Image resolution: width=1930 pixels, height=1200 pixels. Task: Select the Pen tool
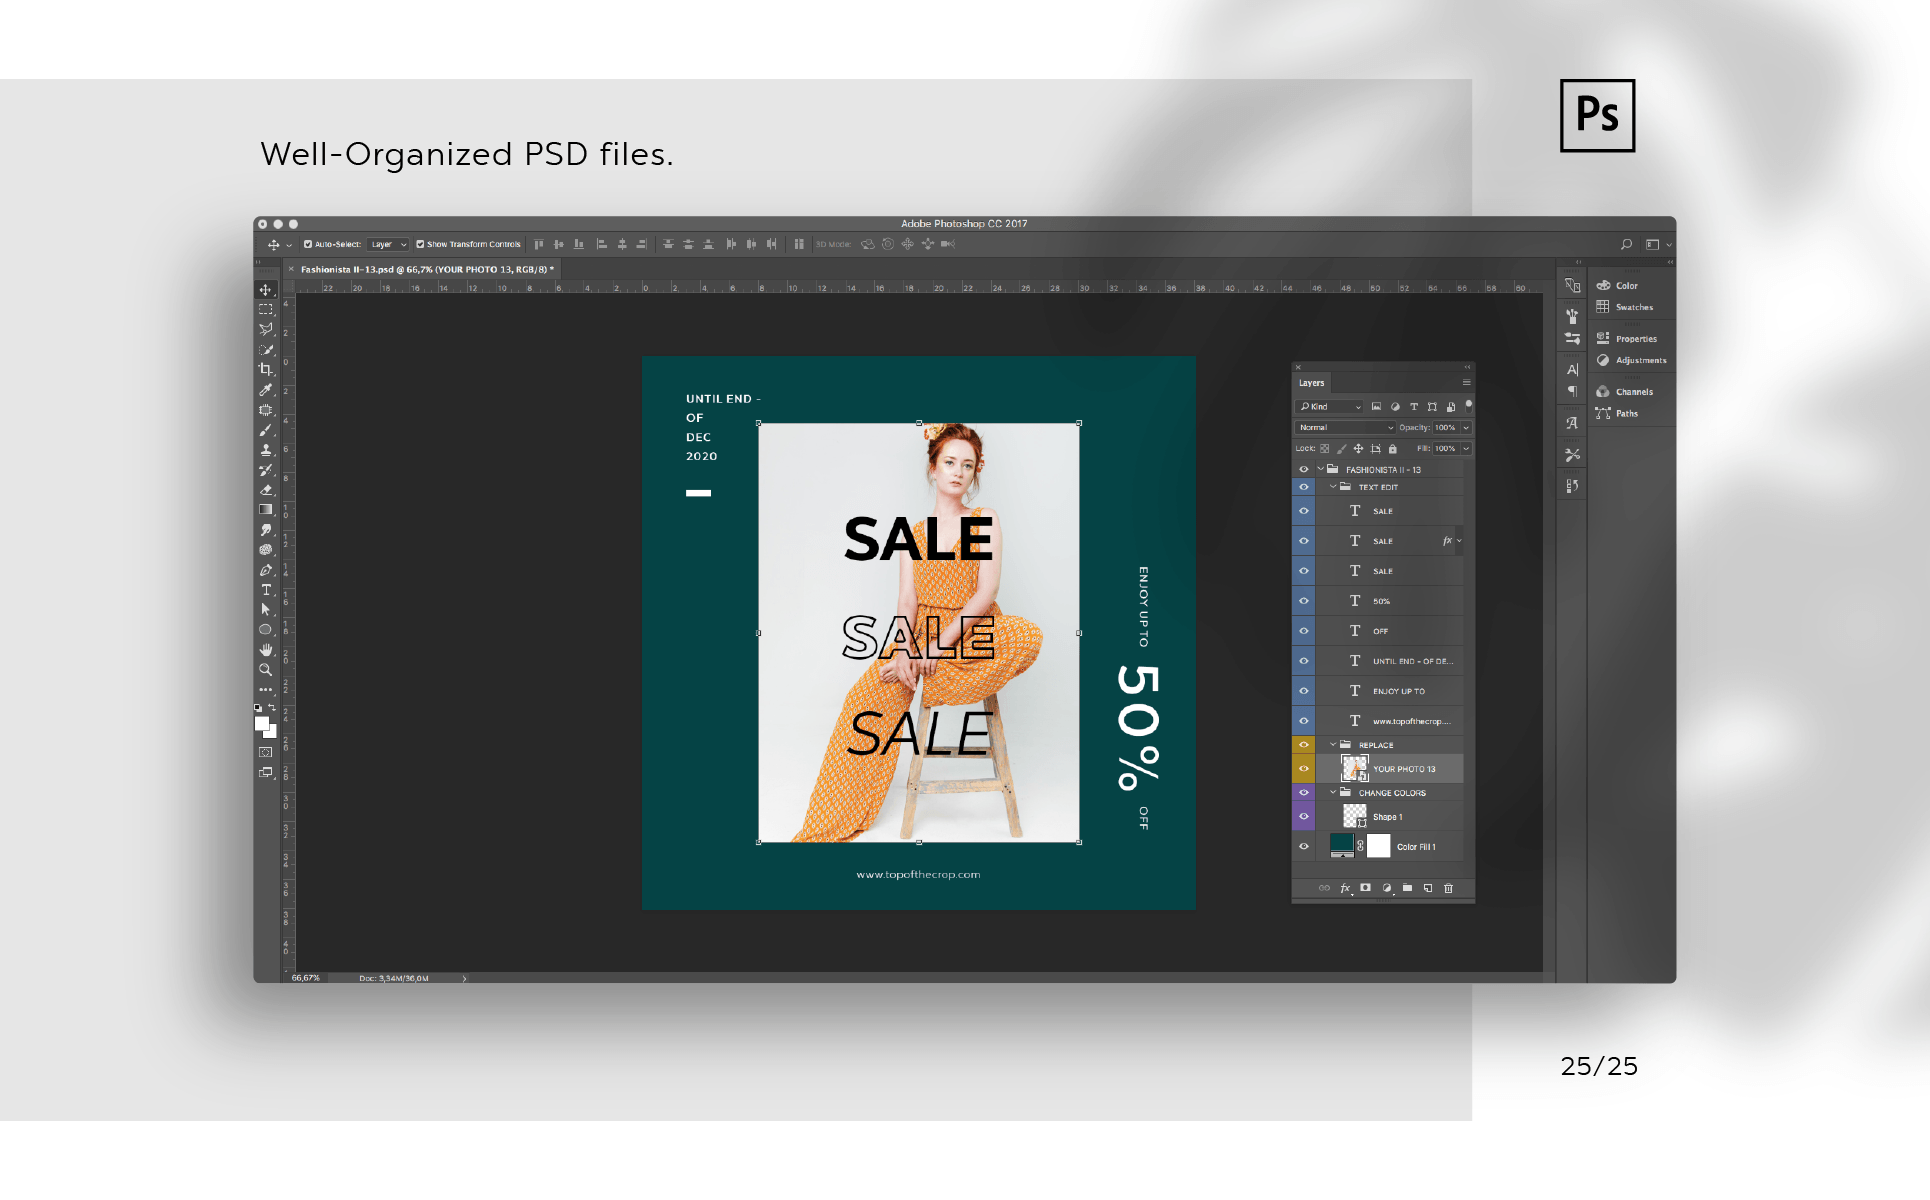click(x=266, y=570)
